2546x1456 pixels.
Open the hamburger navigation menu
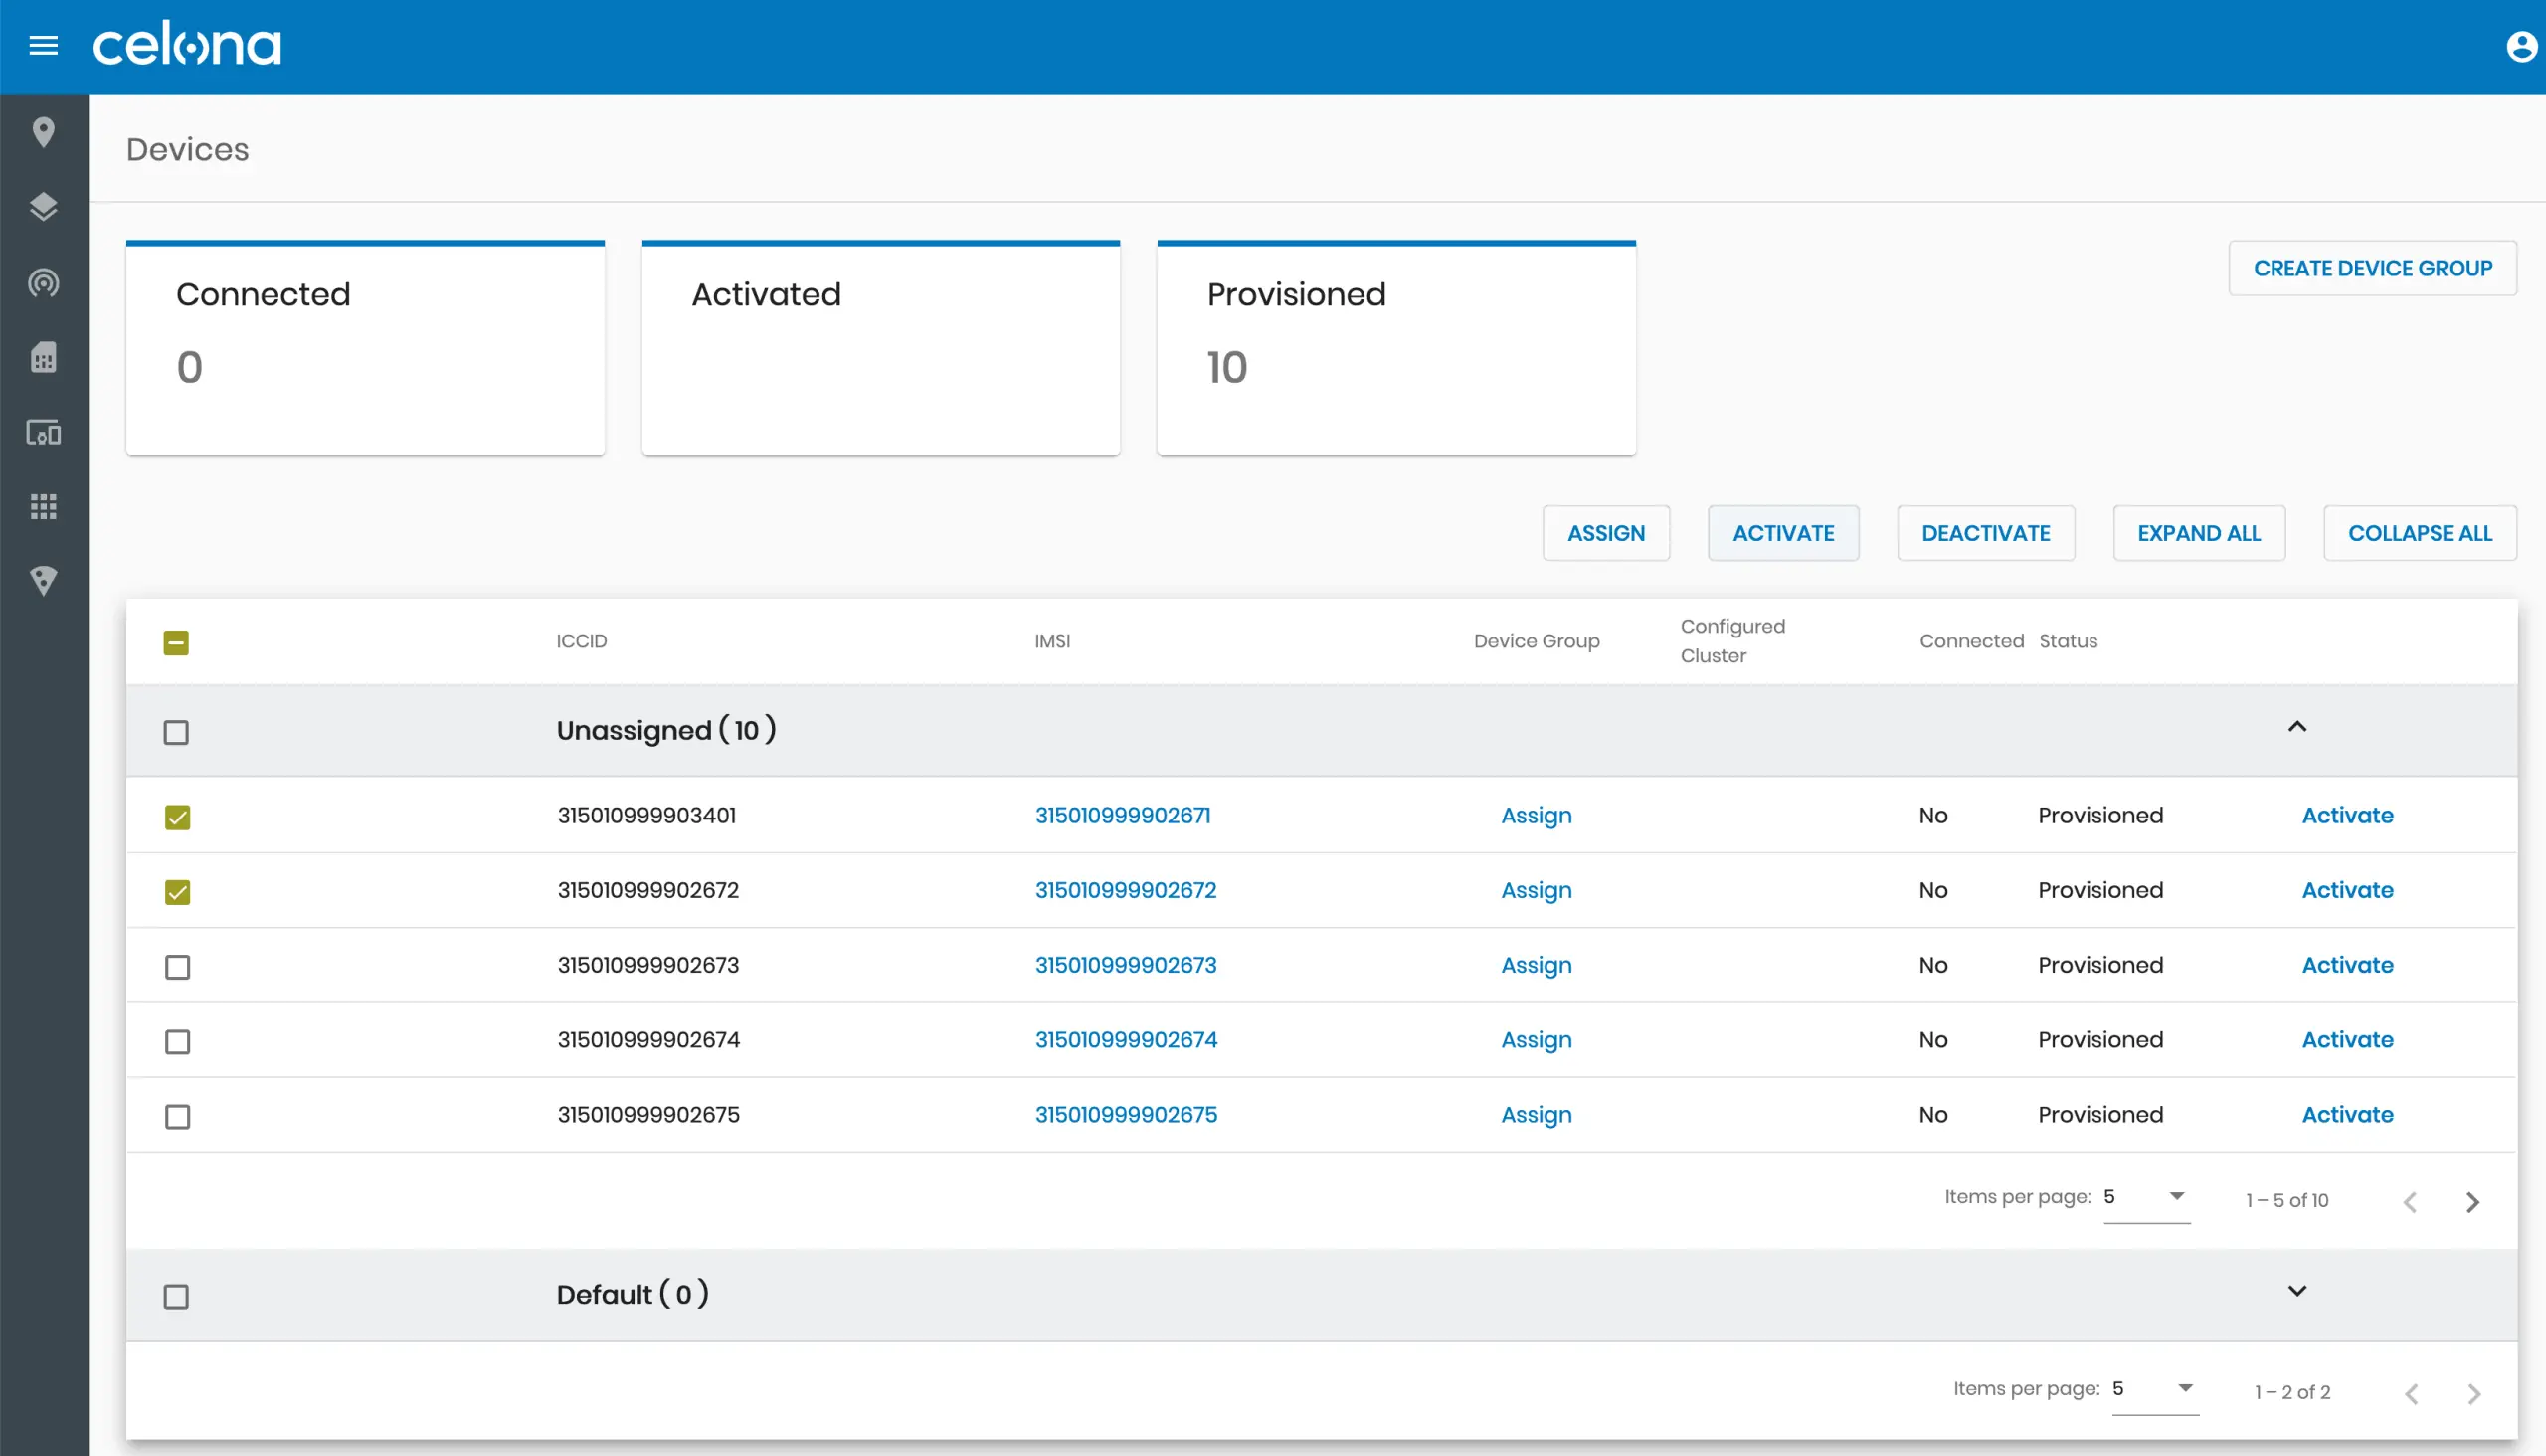pyautogui.click(x=43, y=46)
